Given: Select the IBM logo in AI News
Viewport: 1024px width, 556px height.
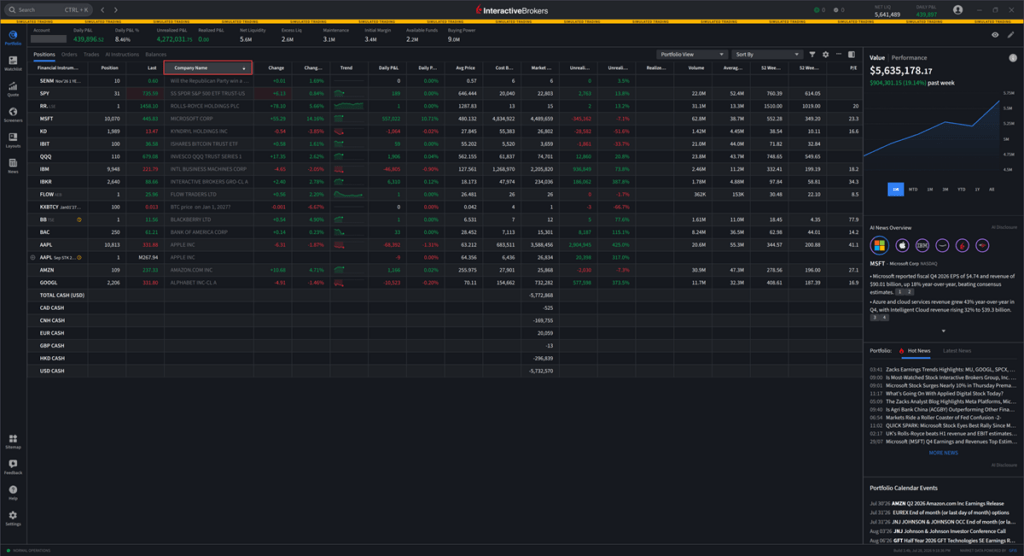Looking at the screenshot, I should coord(922,246).
